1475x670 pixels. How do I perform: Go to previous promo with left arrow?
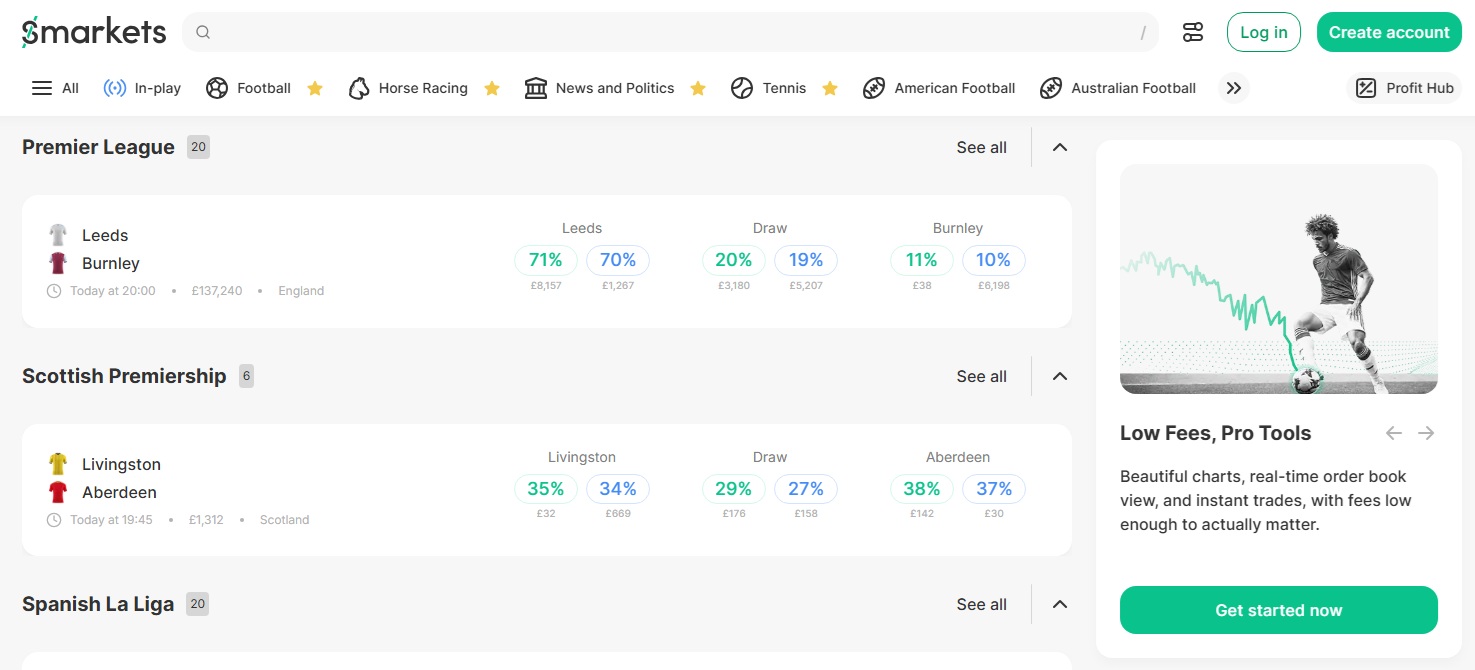click(x=1394, y=433)
